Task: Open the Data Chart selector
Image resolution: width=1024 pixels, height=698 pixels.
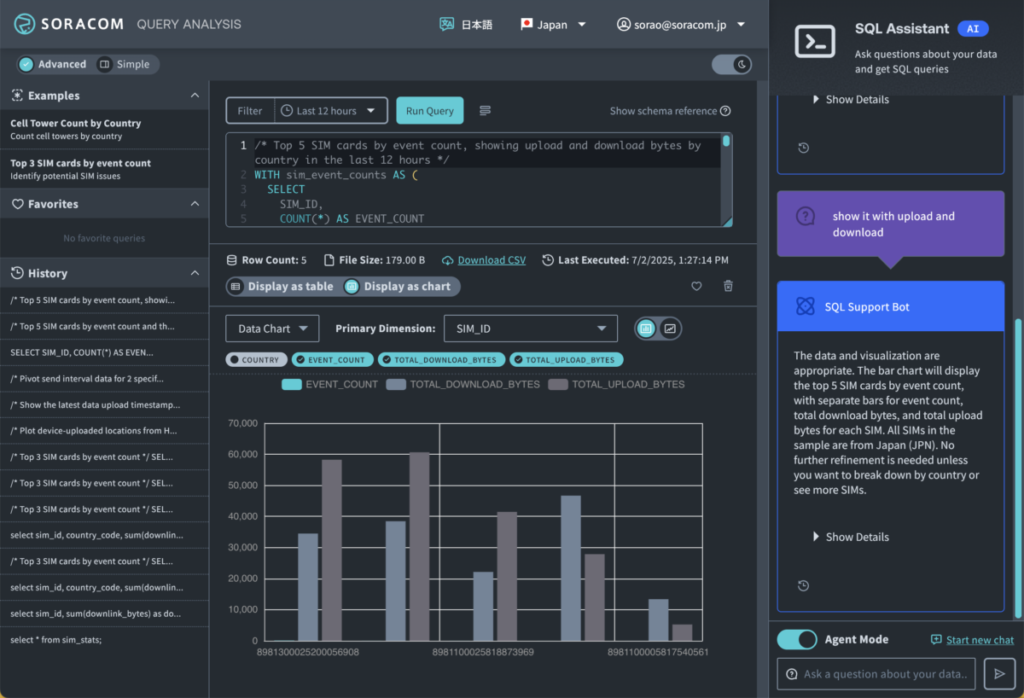Action: point(272,327)
